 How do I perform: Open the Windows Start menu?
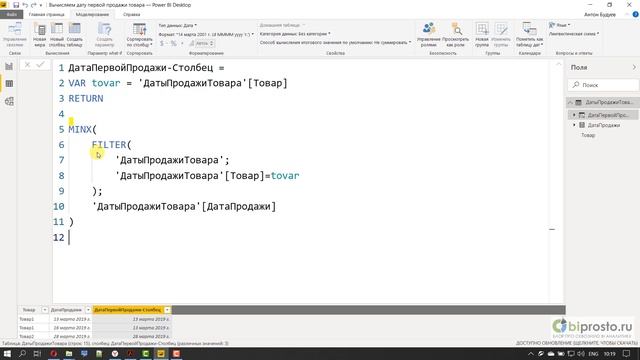7,353
